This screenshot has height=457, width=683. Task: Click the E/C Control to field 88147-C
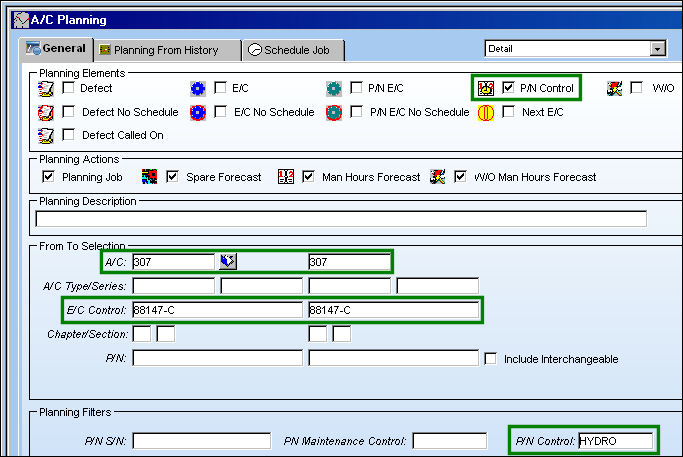394,310
